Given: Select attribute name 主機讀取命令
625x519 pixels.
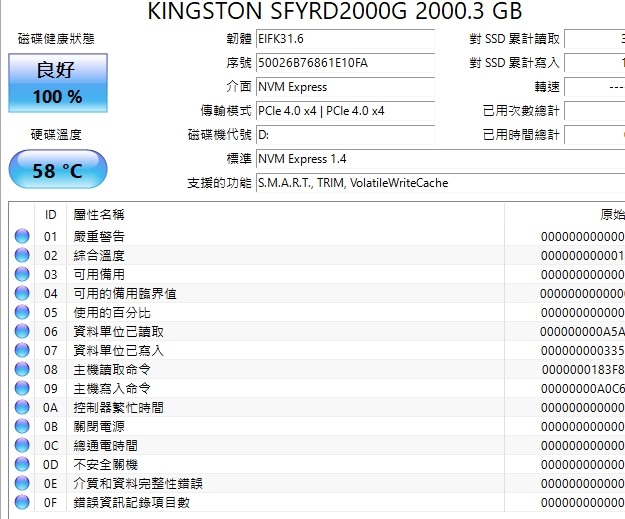Looking at the screenshot, I should point(112,370).
